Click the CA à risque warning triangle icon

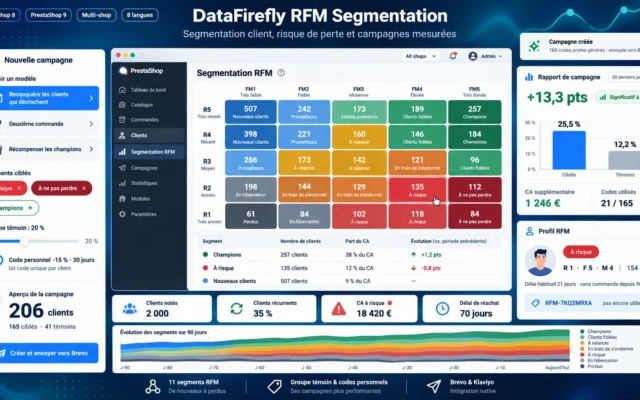(338, 309)
